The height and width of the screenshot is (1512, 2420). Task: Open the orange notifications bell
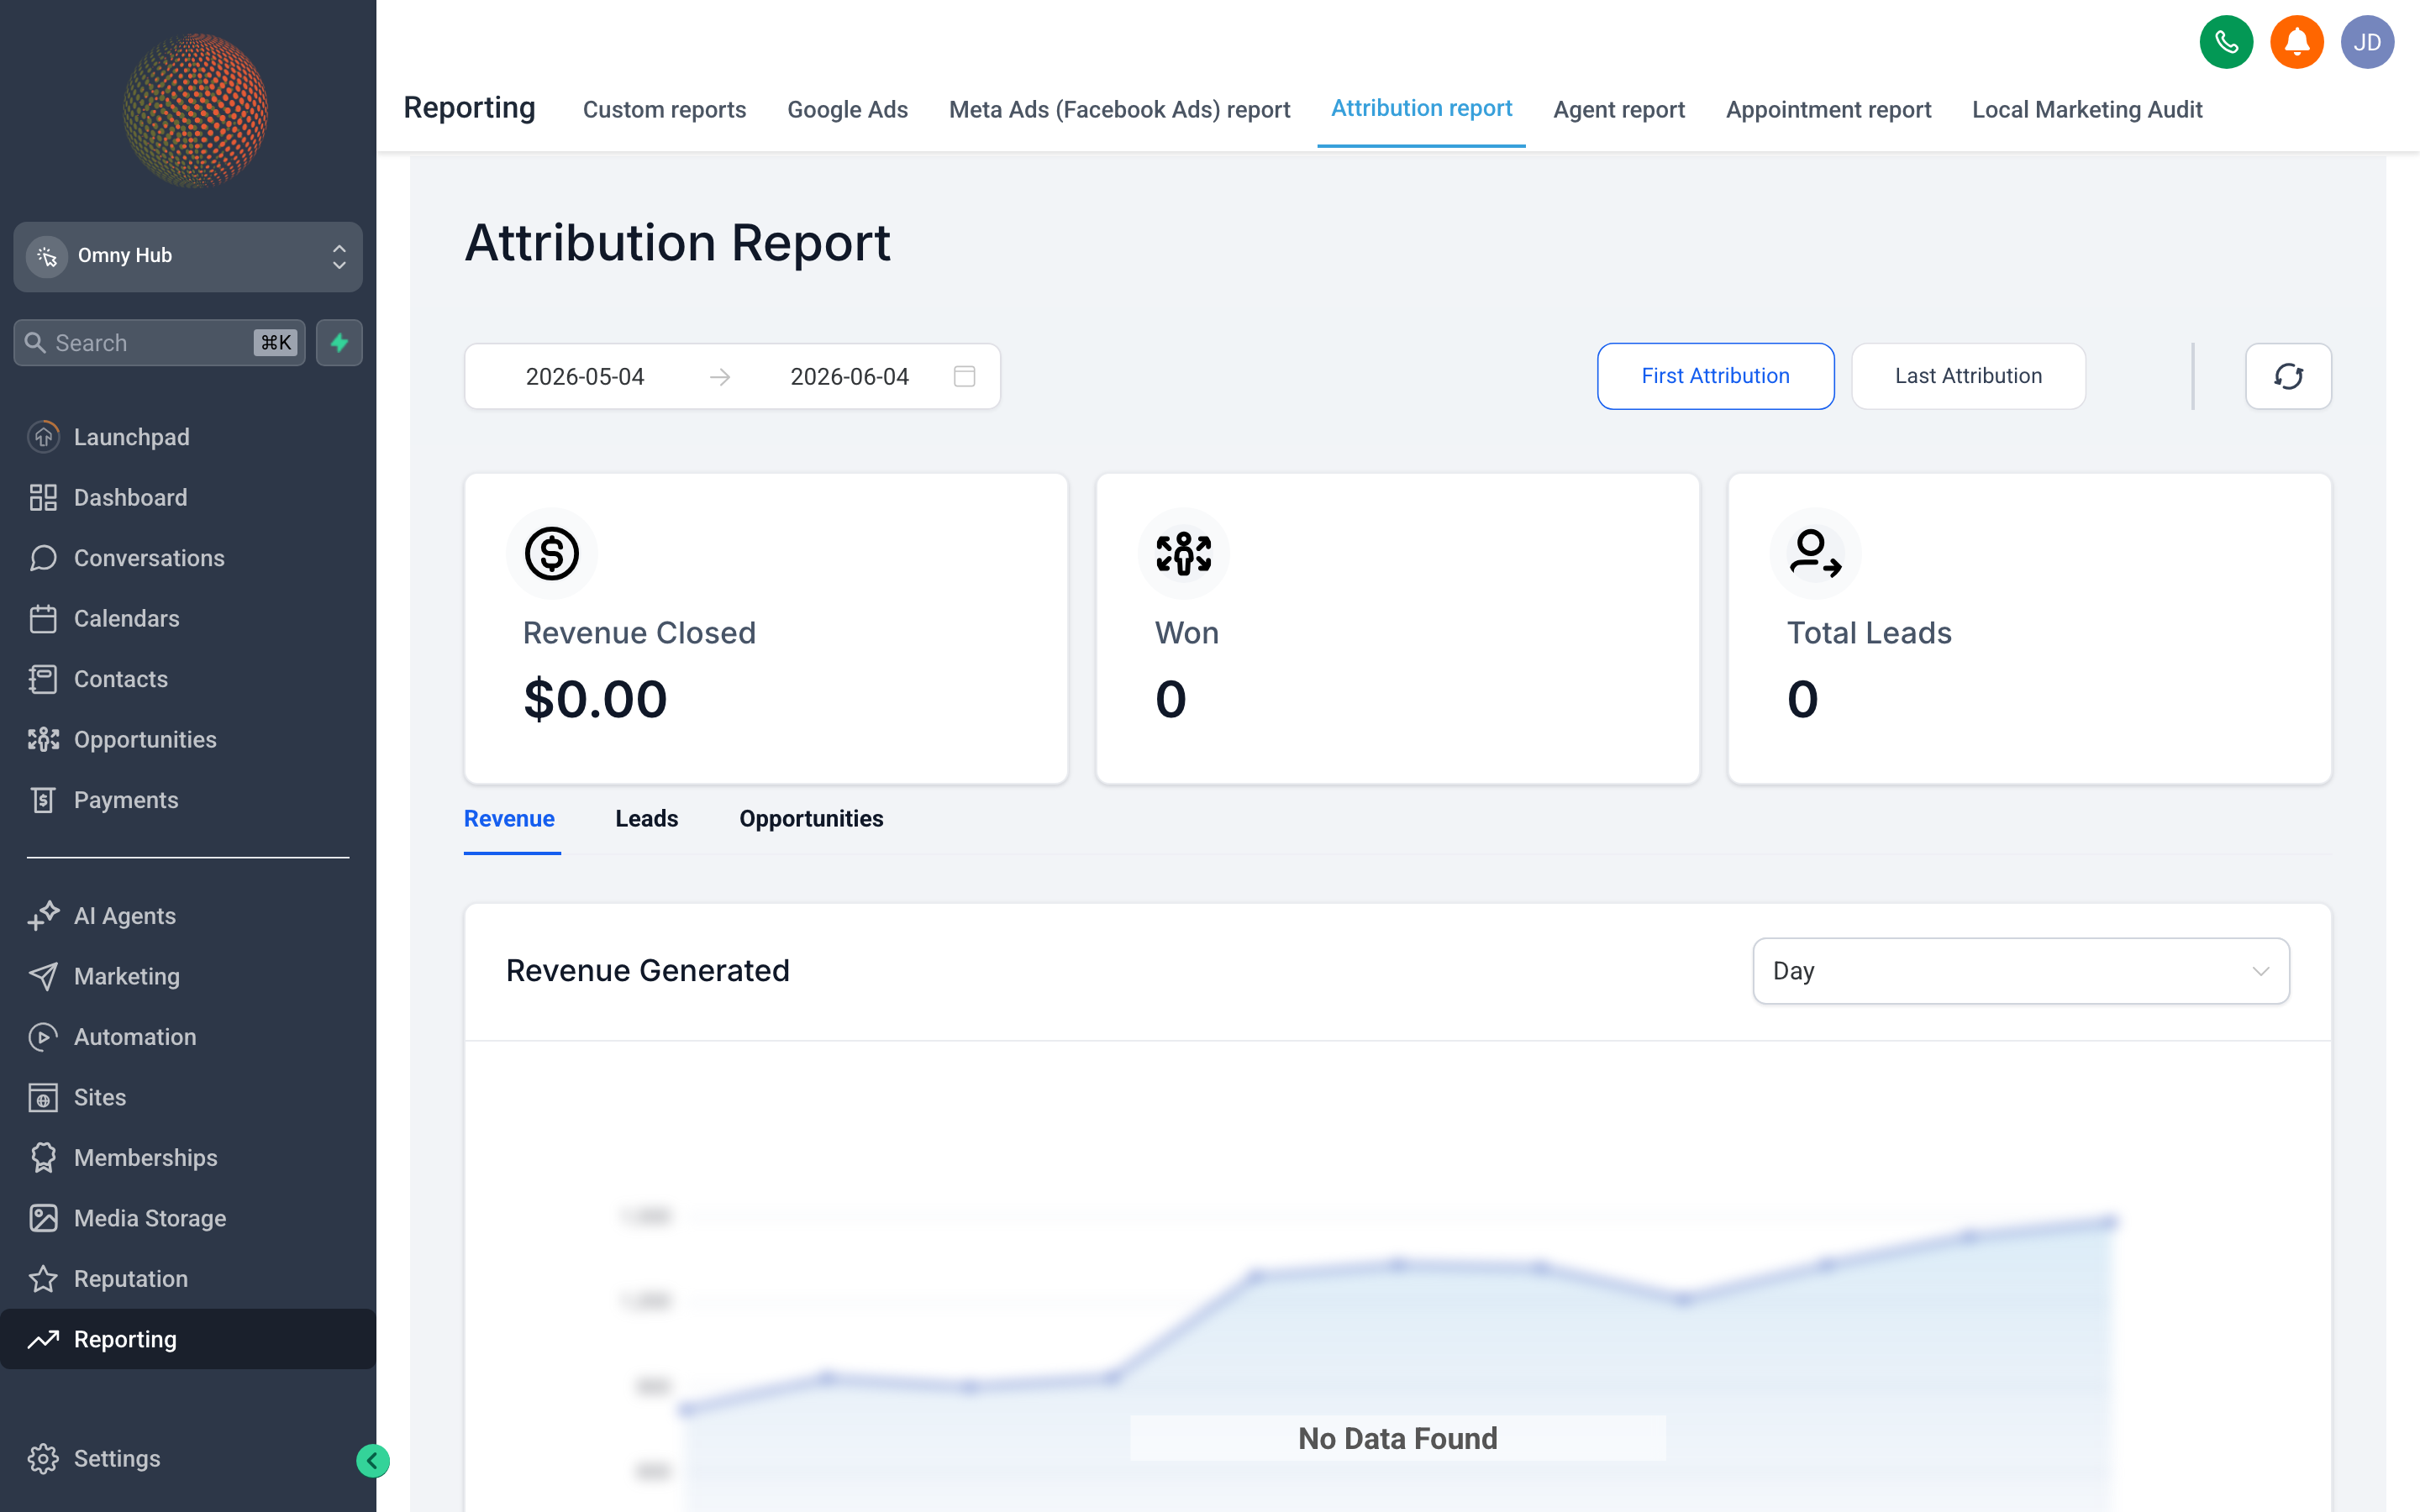click(x=2296, y=42)
